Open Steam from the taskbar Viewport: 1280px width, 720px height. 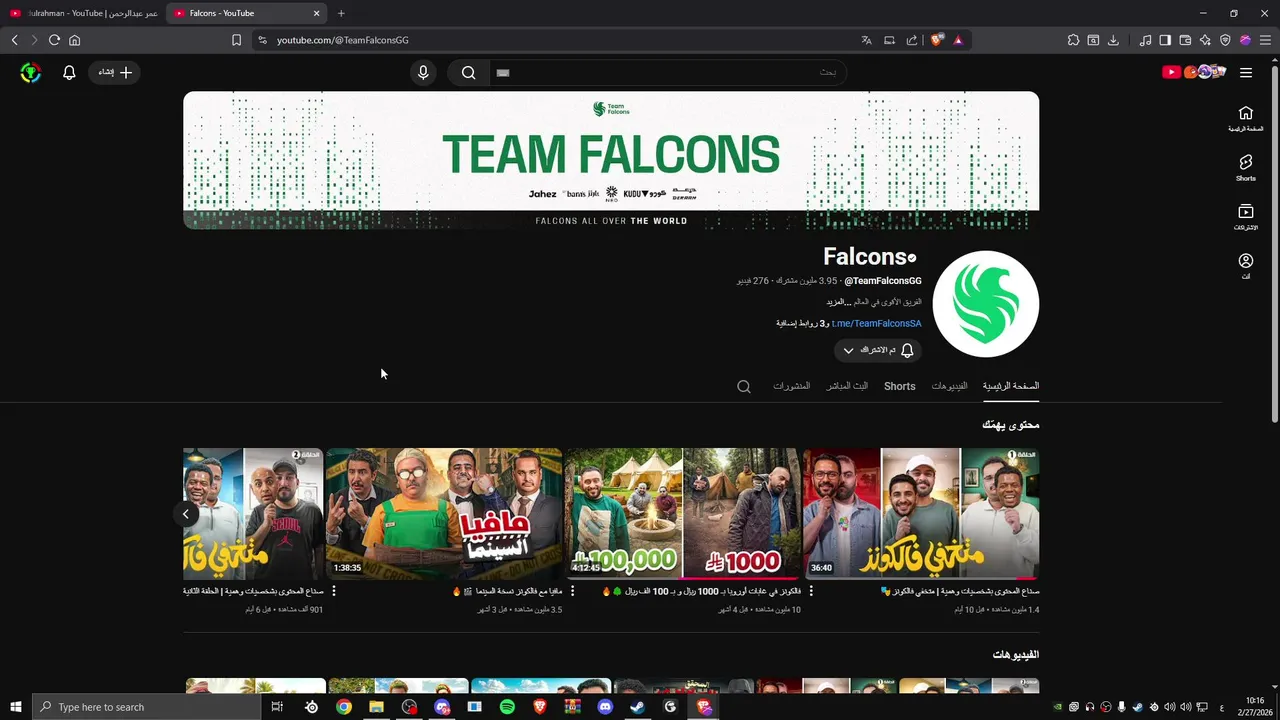[x=637, y=707]
